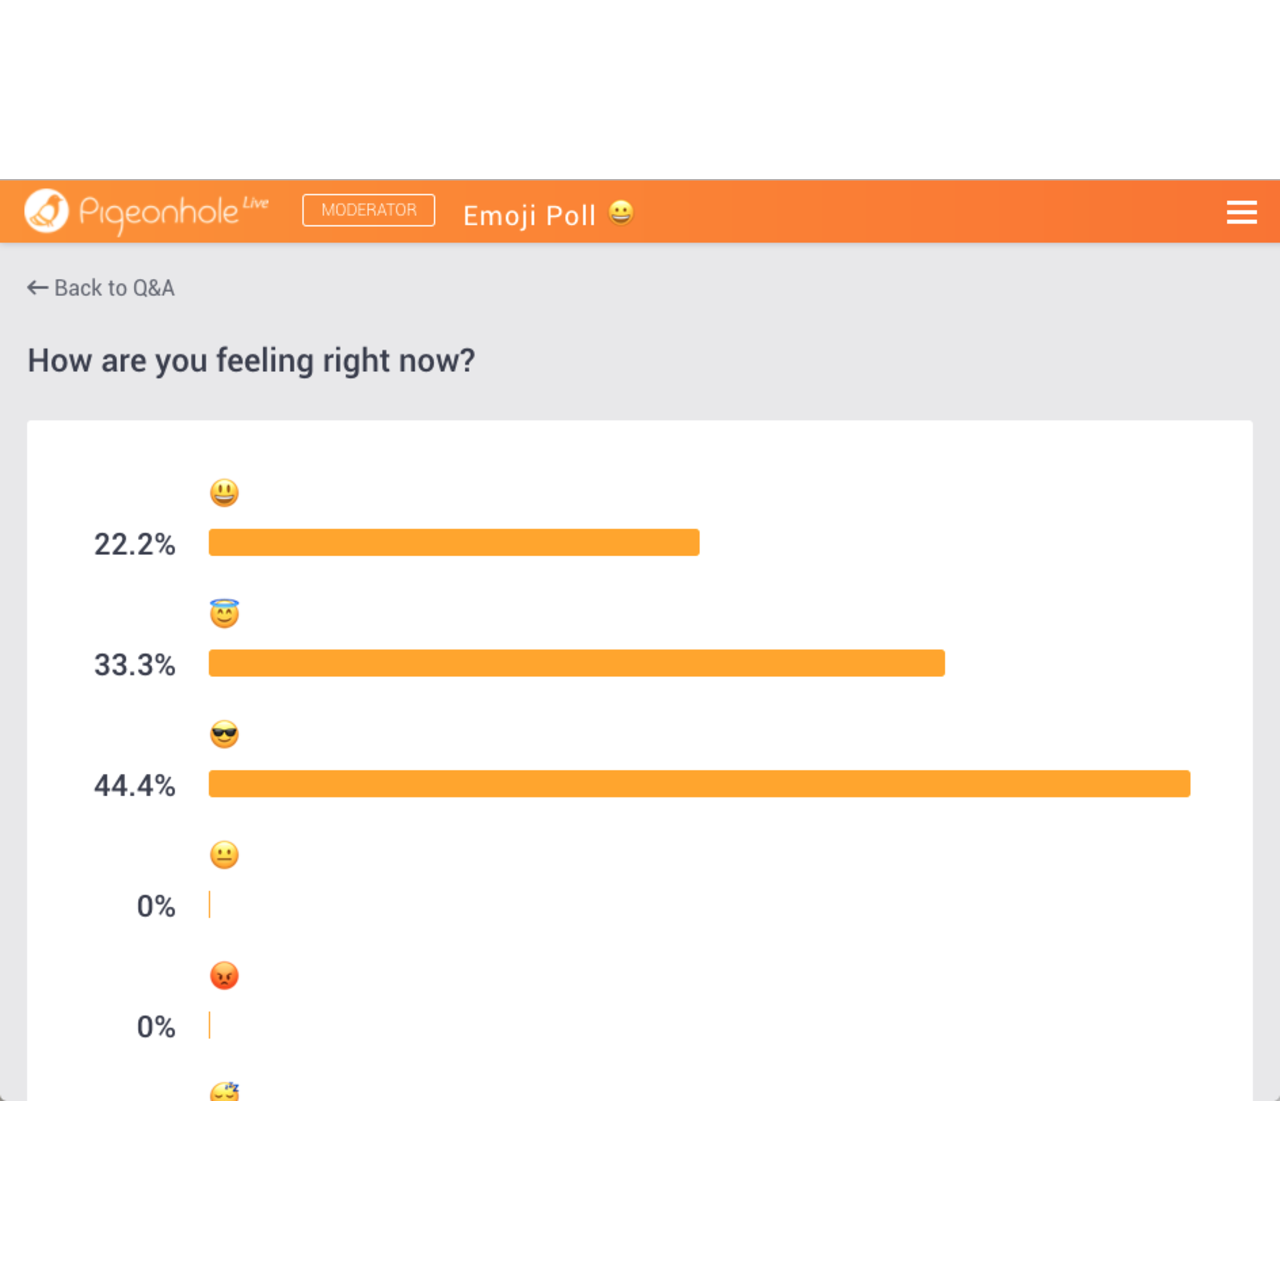Click the emoji beside the Emoji Poll title

[620, 213]
